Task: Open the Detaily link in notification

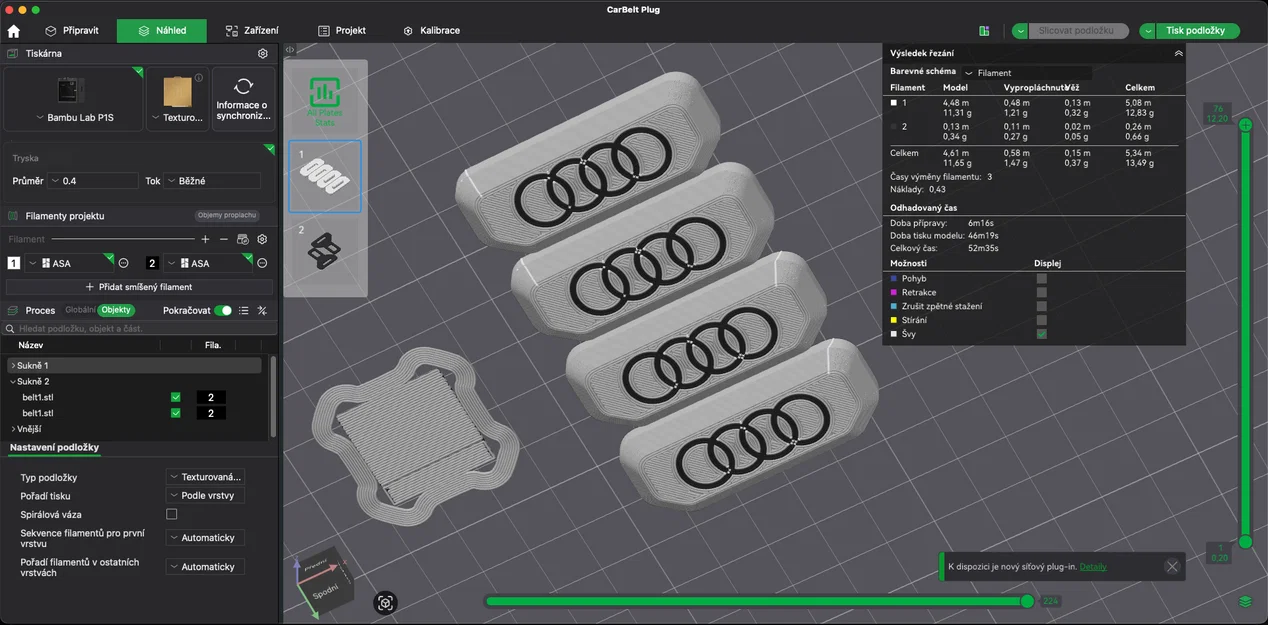Action: [1093, 567]
